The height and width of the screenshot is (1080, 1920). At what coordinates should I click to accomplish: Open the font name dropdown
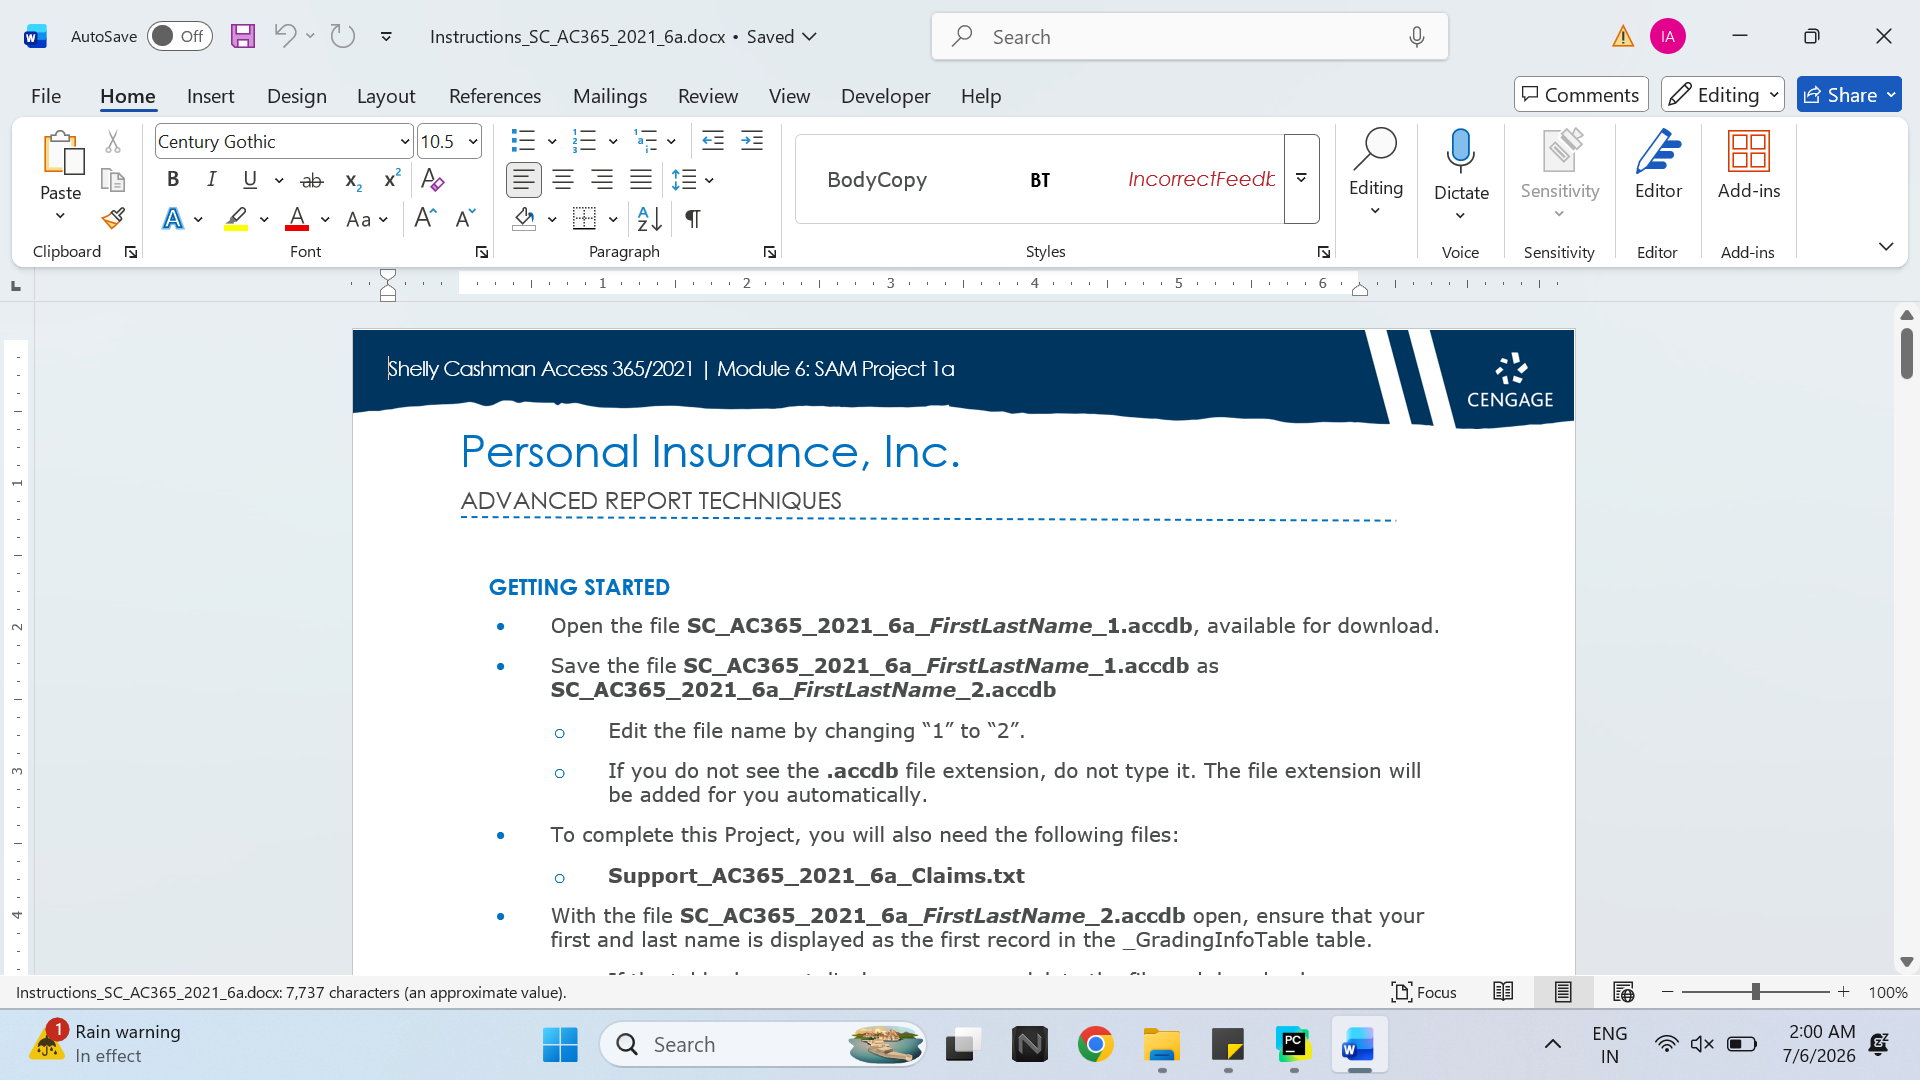coord(404,142)
